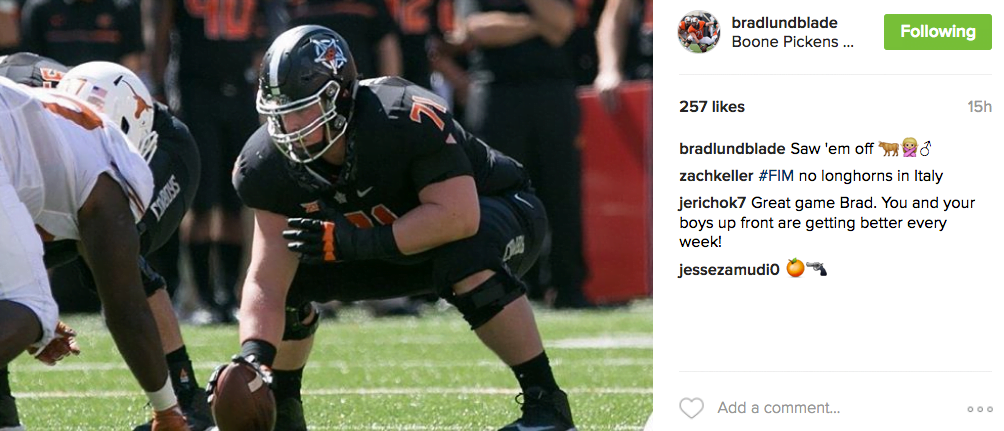
Task: View the 257 likes list
Action: 711,107
